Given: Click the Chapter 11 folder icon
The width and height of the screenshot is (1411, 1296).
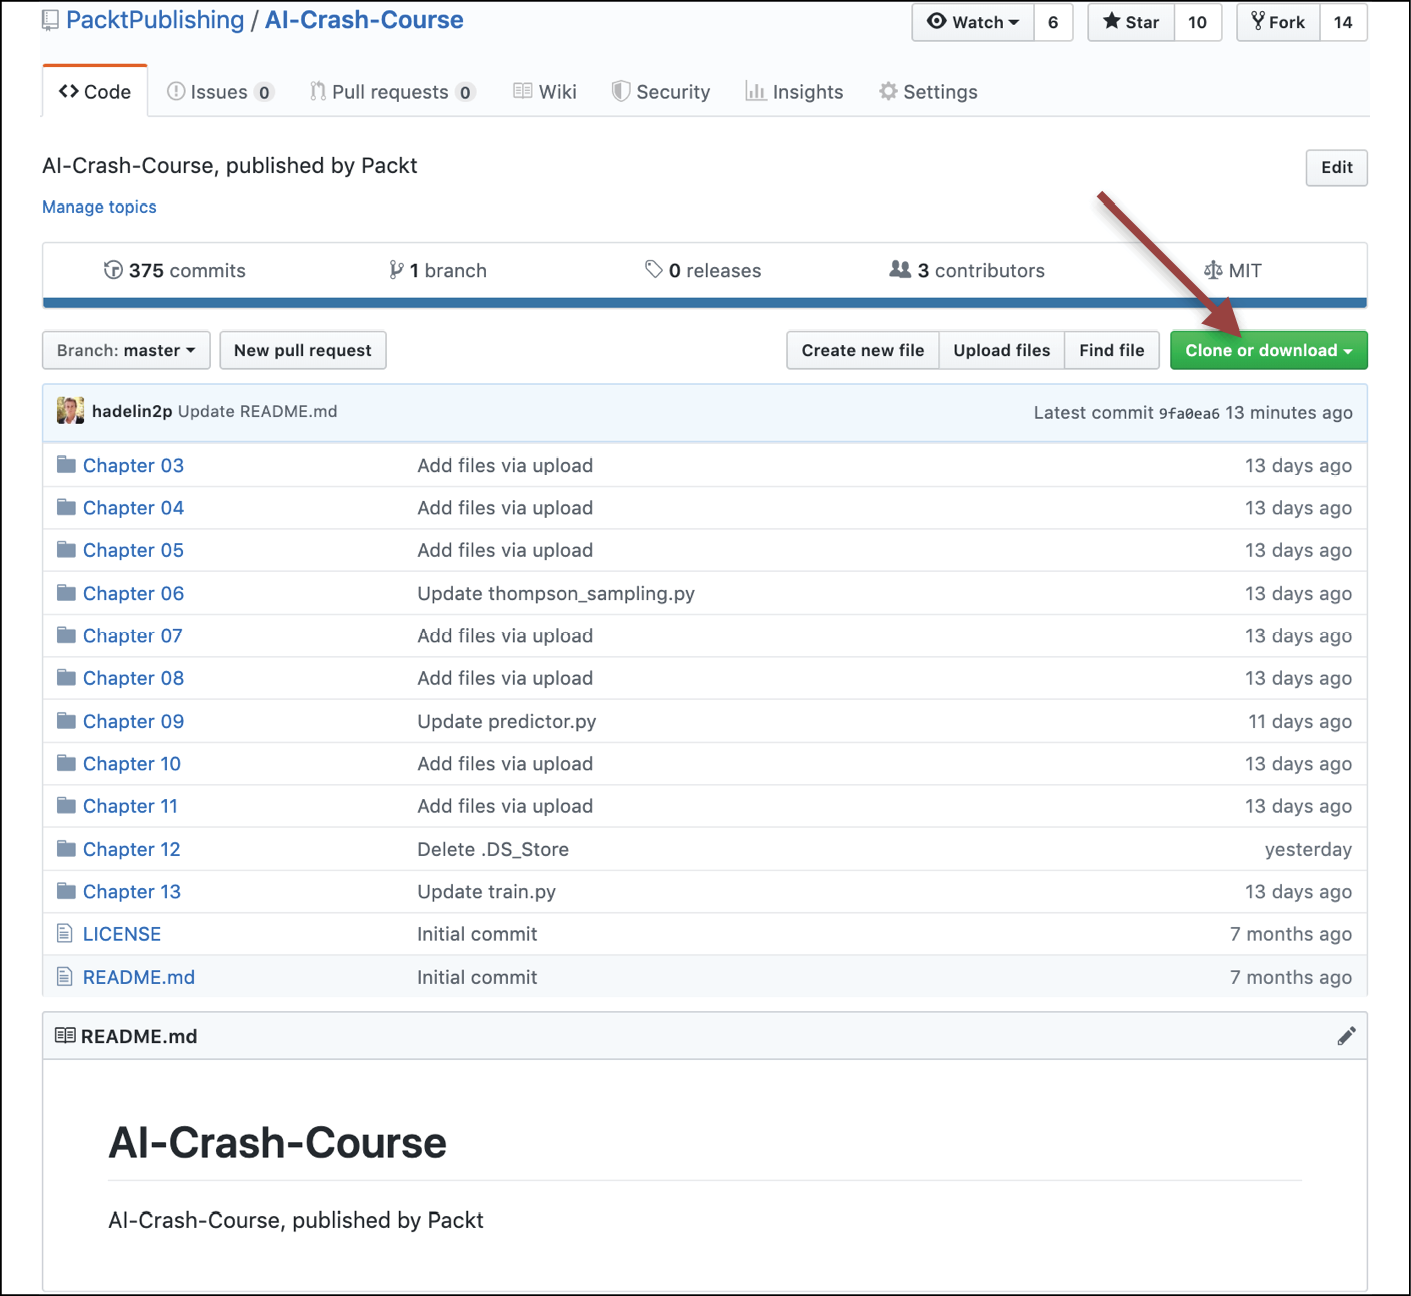Looking at the screenshot, I should tap(67, 806).
